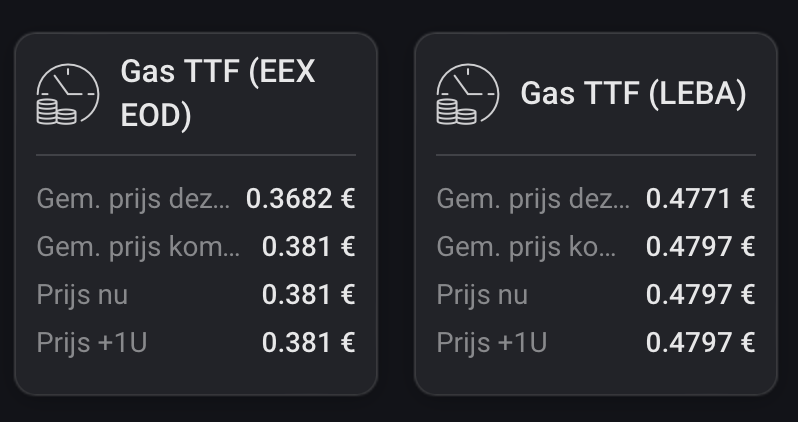Click the 0.4771 € value in LEBA card
Image resolution: width=798 pixels, height=422 pixels.
point(700,198)
